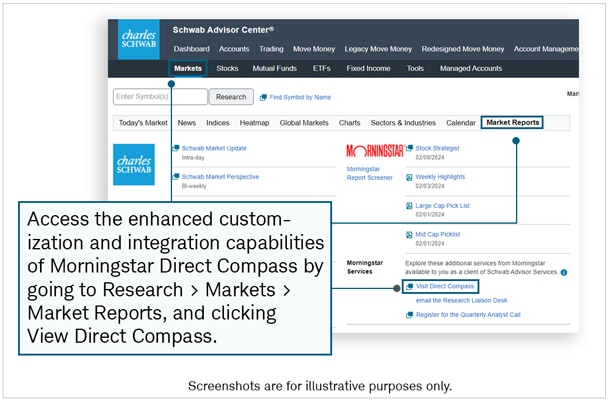Click the Research button
Screen dimensions: 608x401
tap(231, 97)
